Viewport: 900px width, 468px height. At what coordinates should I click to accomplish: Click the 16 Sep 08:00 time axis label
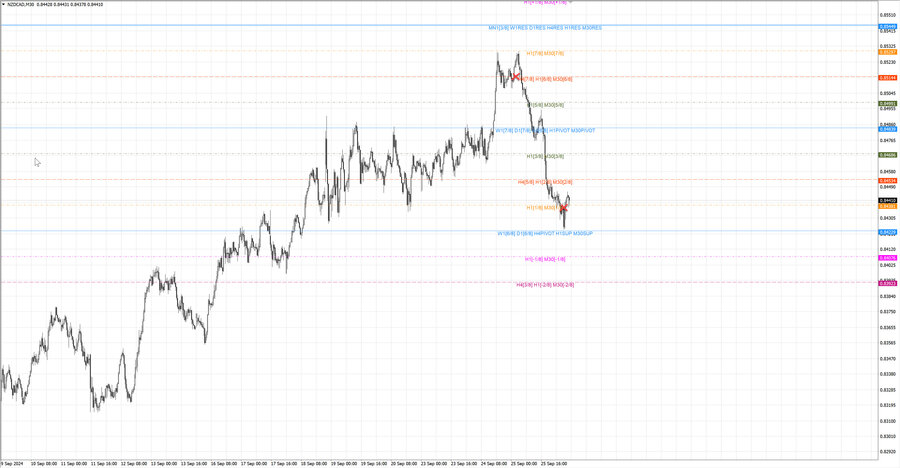(x=223, y=463)
